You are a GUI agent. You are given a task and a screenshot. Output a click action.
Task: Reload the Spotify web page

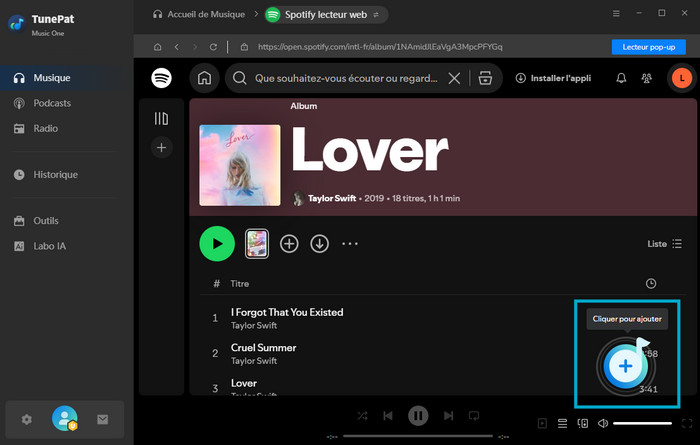click(213, 47)
